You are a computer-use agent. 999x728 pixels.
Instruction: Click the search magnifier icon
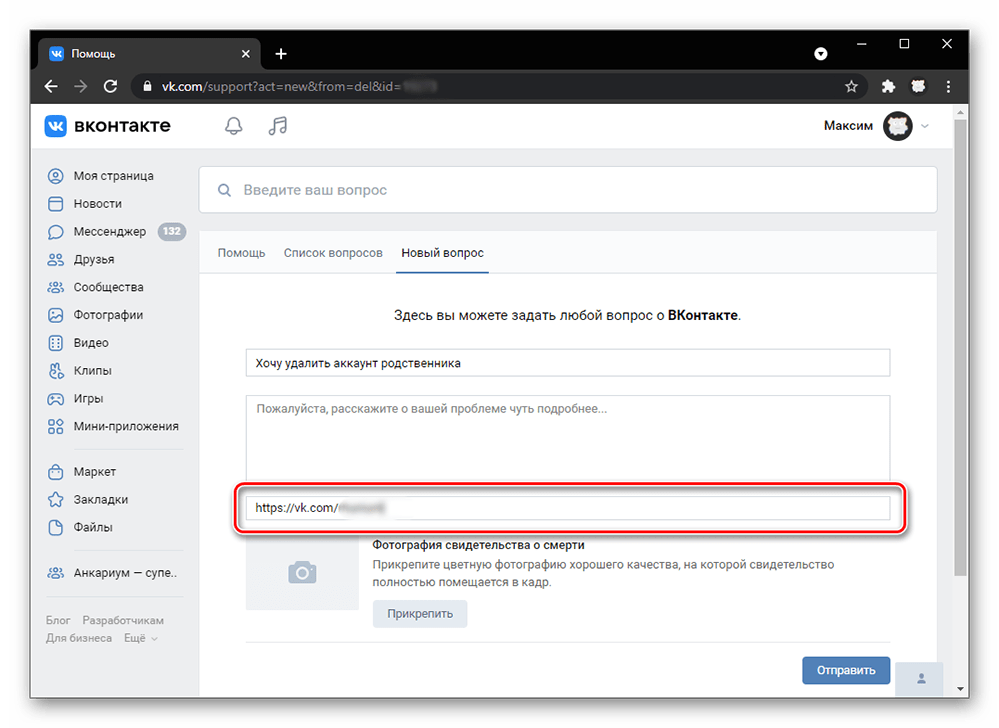tap(224, 190)
